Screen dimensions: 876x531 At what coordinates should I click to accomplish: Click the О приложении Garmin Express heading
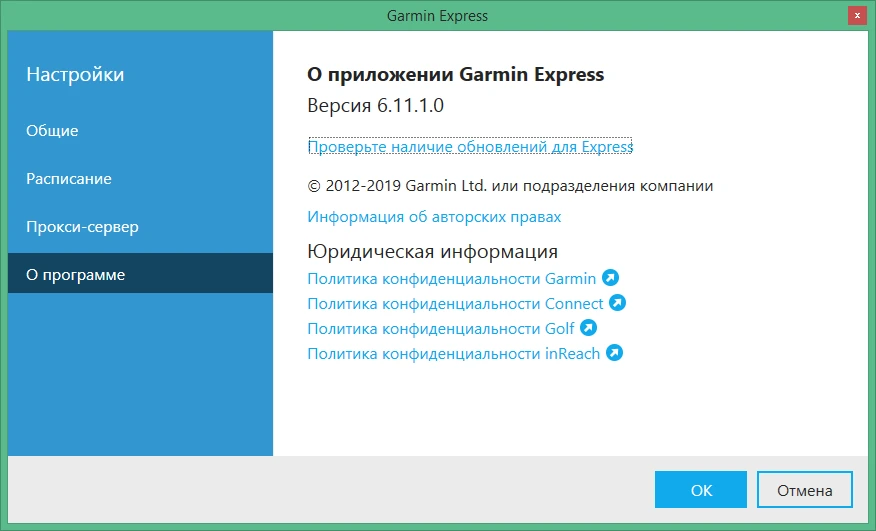(455, 74)
